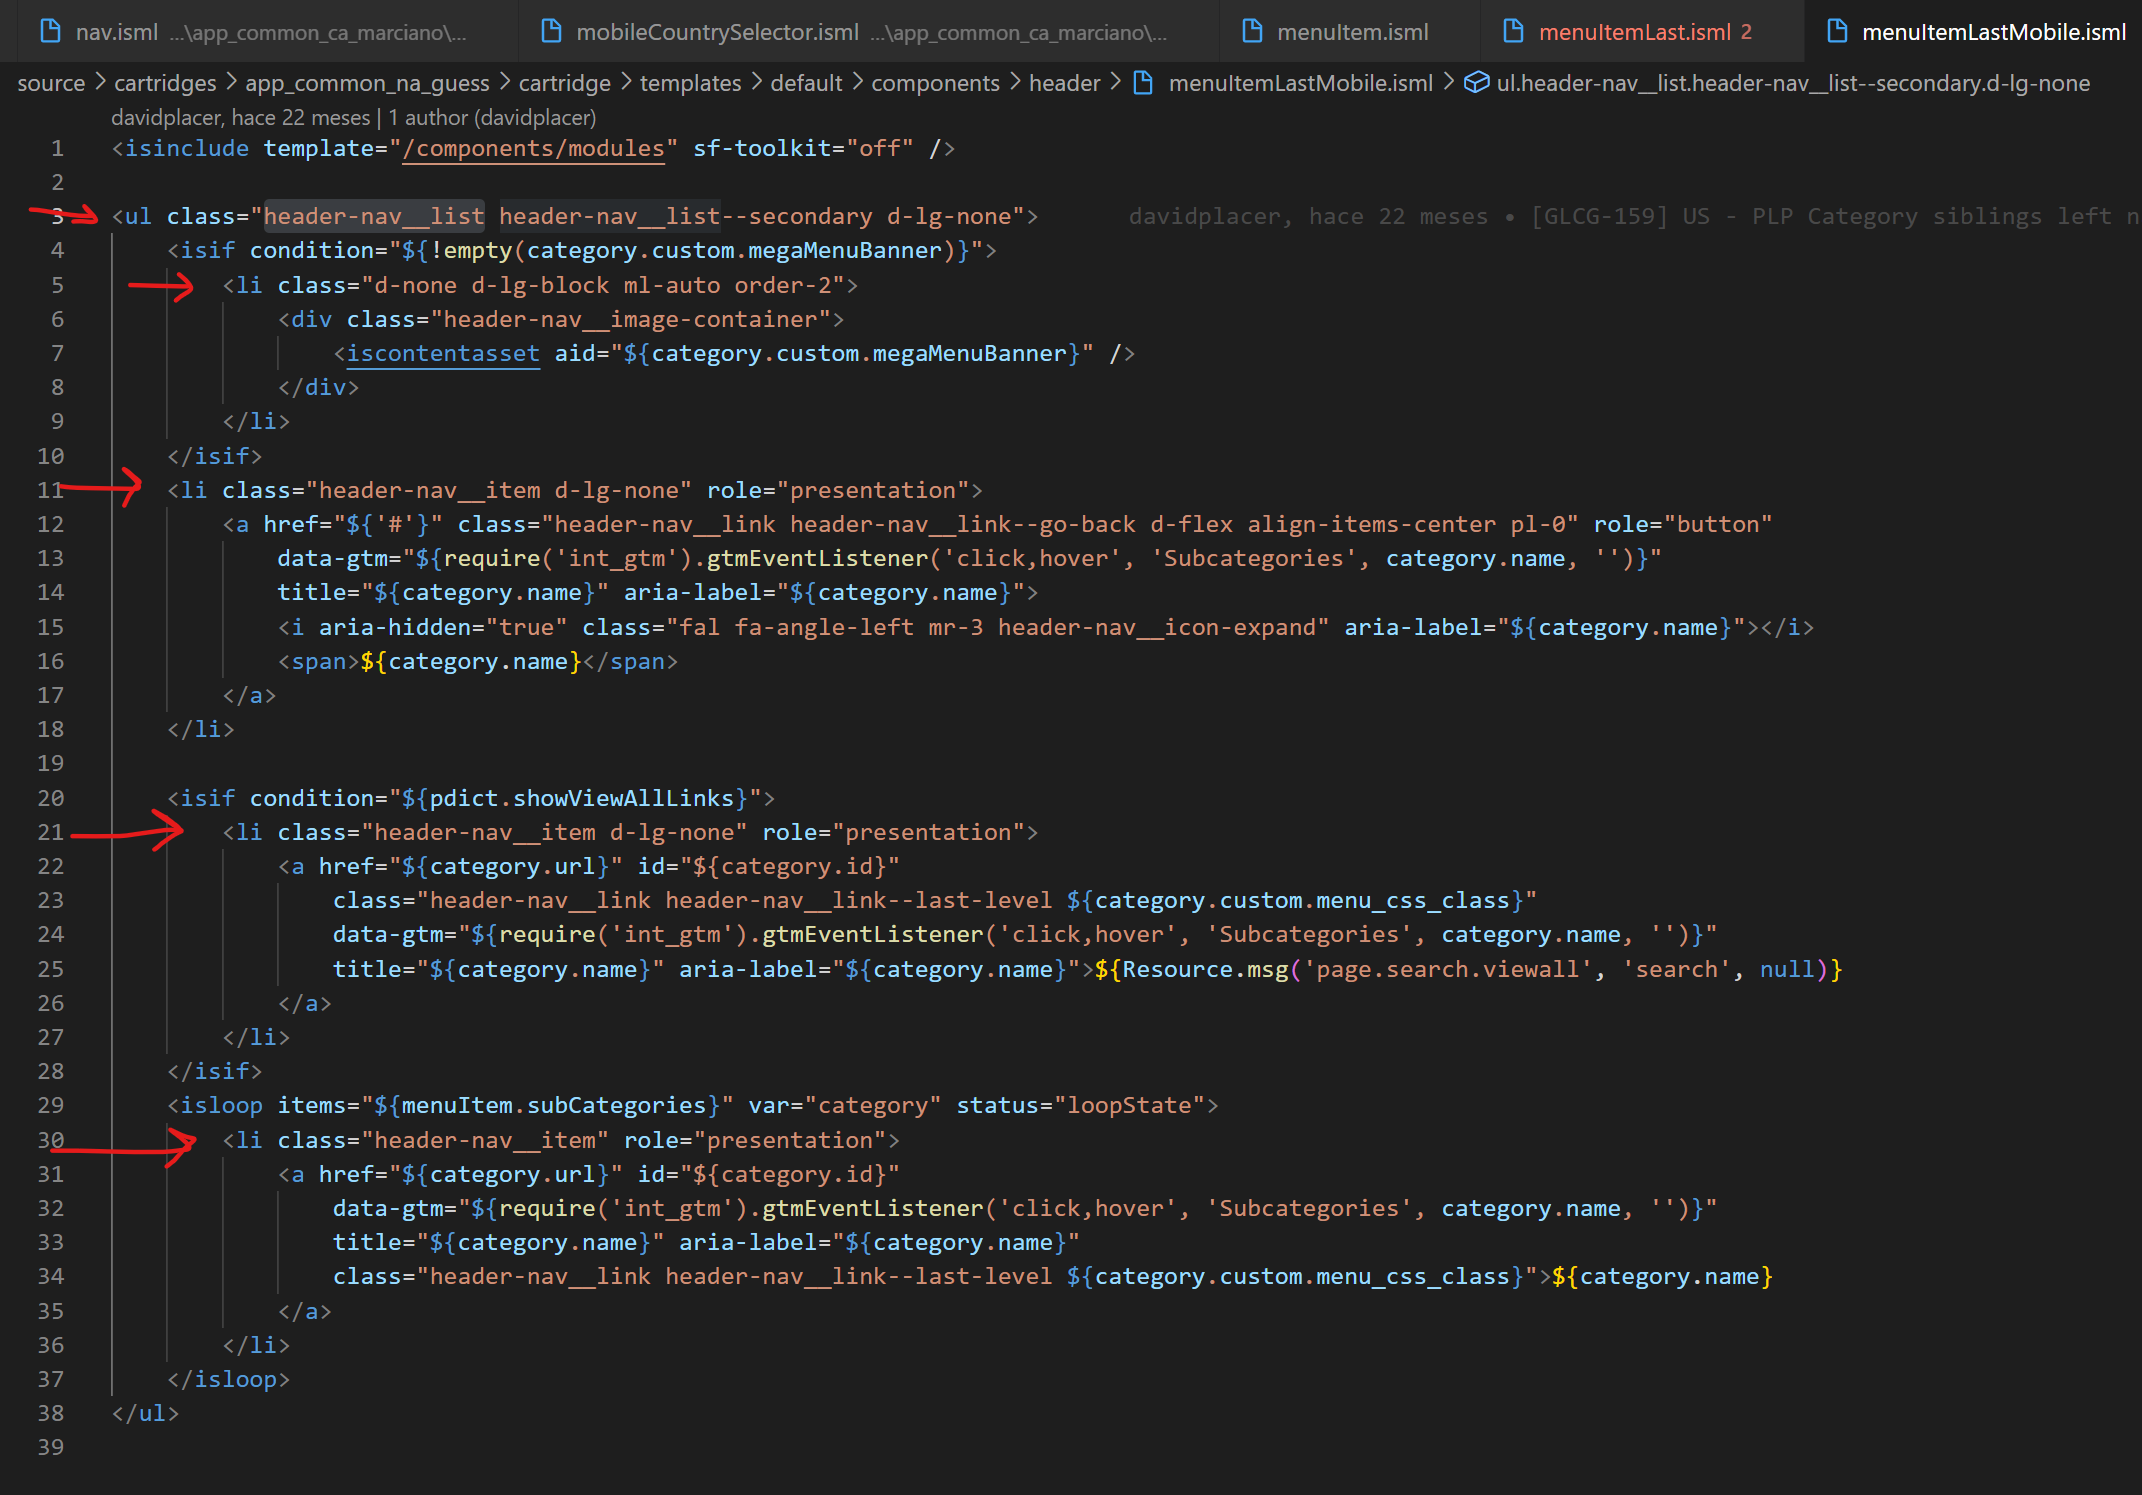Image resolution: width=2142 pixels, height=1495 pixels.
Task: Click line number 20 in the gutter
Action: [x=50, y=797]
